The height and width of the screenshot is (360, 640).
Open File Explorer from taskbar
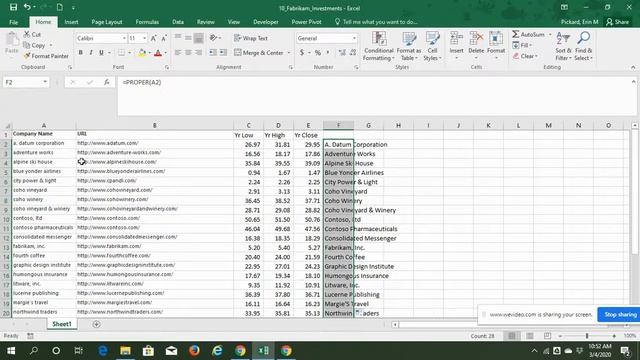point(125,351)
